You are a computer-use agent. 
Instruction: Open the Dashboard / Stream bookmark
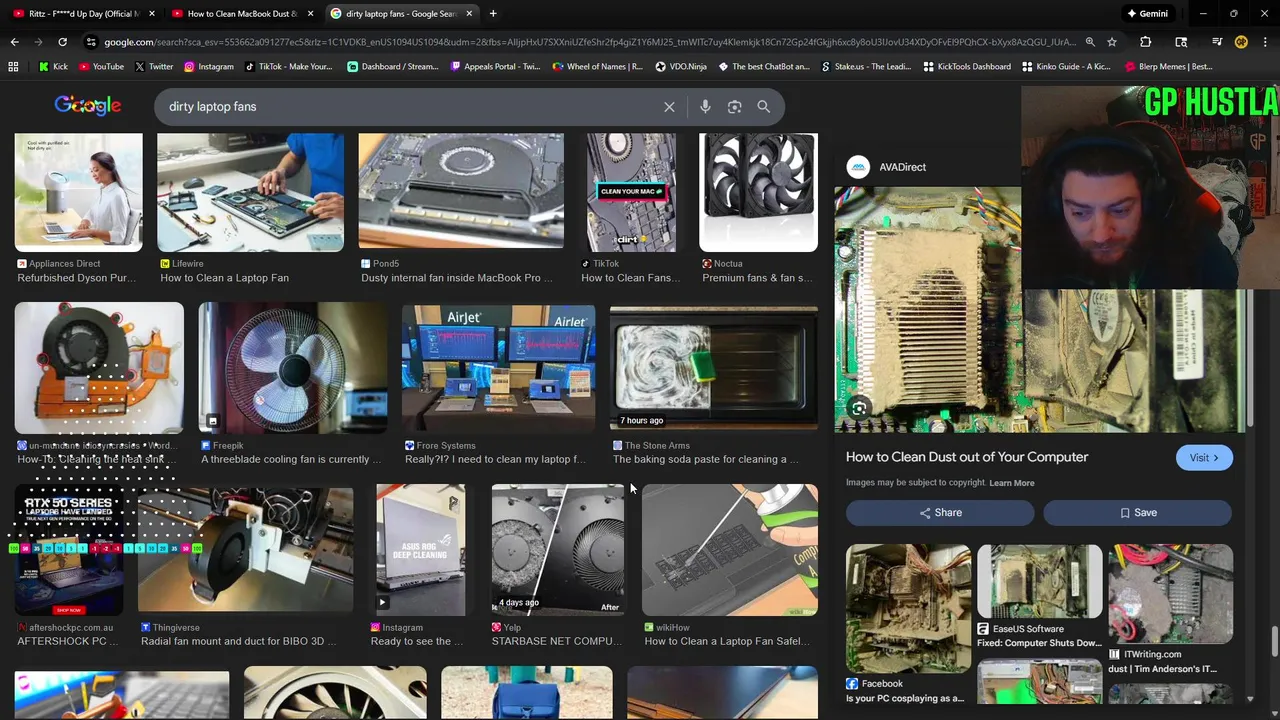tap(393, 67)
